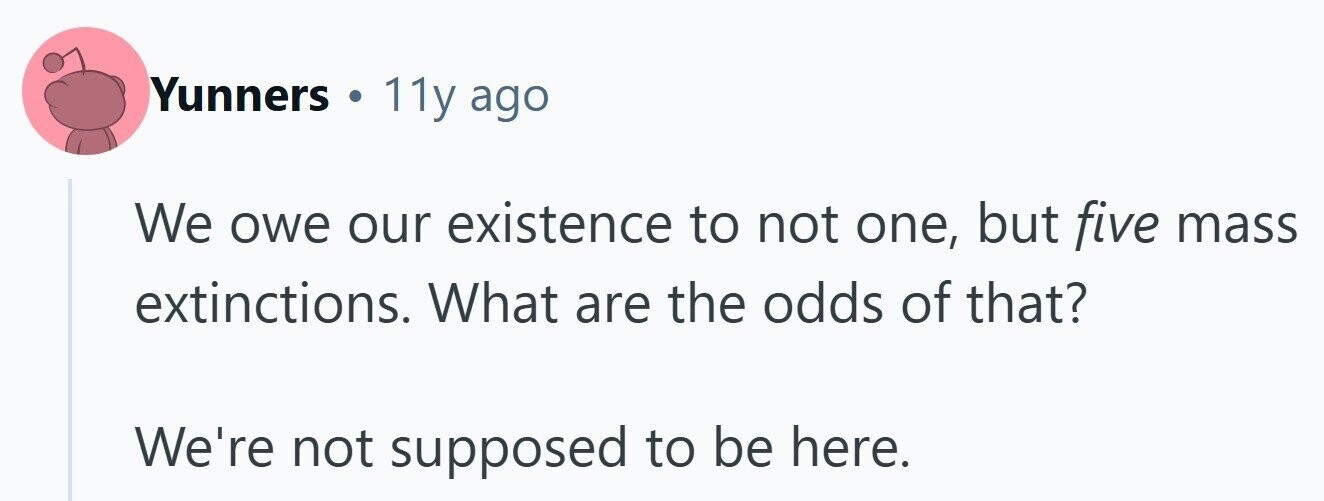
Task: Collapse the comment thread via vertical line
Action: (x=70, y=340)
